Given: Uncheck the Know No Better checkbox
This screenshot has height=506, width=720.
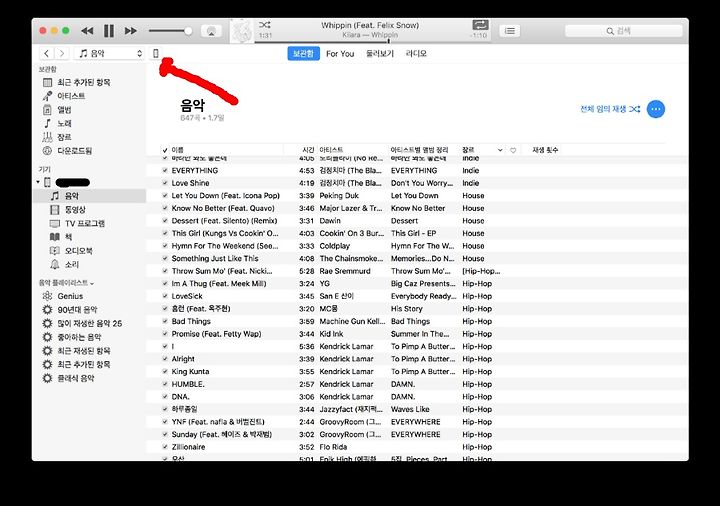Looking at the screenshot, I should (165, 208).
